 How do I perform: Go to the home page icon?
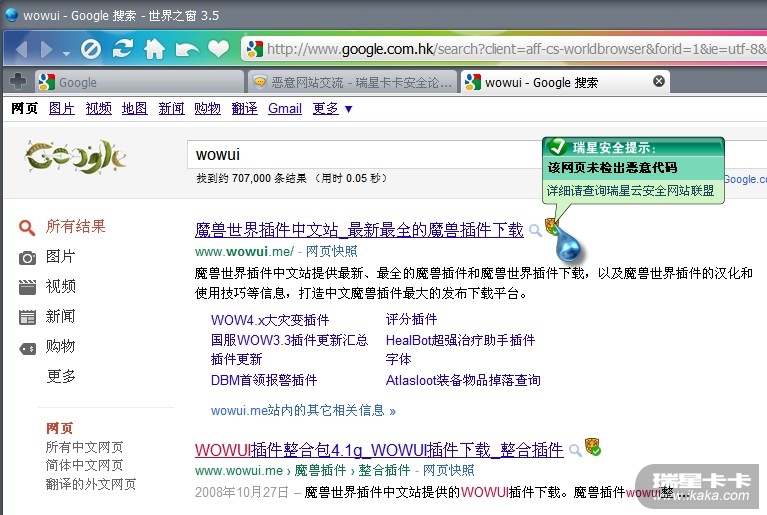(x=155, y=49)
